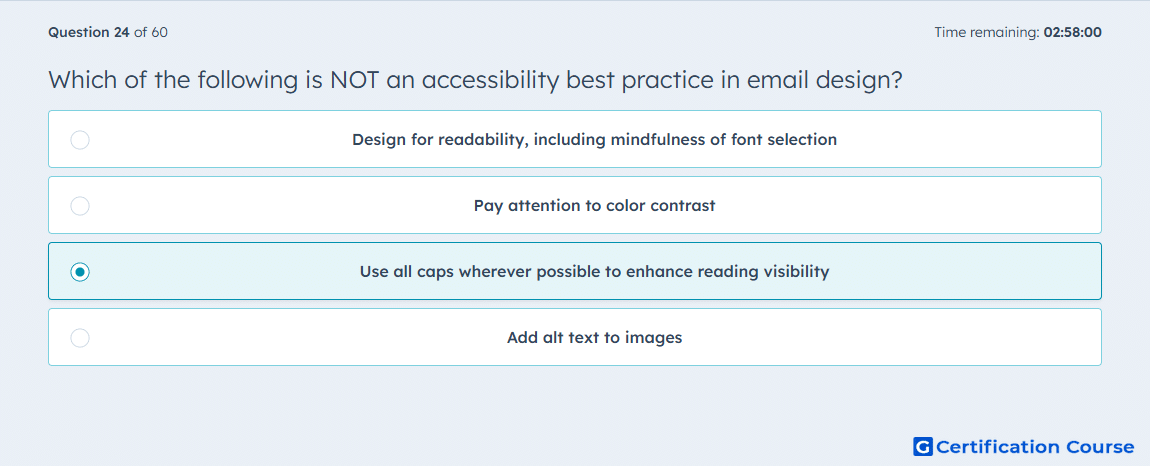Image resolution: width=1150 pixels, height=466 pixels.
Task: Click empty area inside the highlighted answer box
Action: tap(968, 272)
